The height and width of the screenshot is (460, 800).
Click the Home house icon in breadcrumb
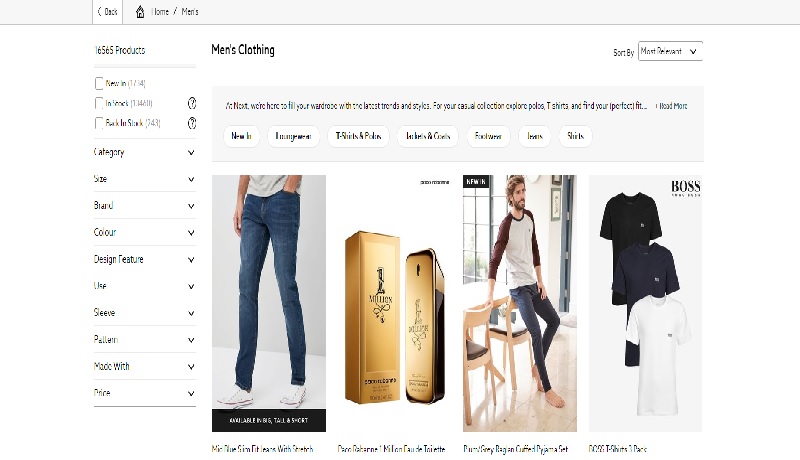[140, 11]
